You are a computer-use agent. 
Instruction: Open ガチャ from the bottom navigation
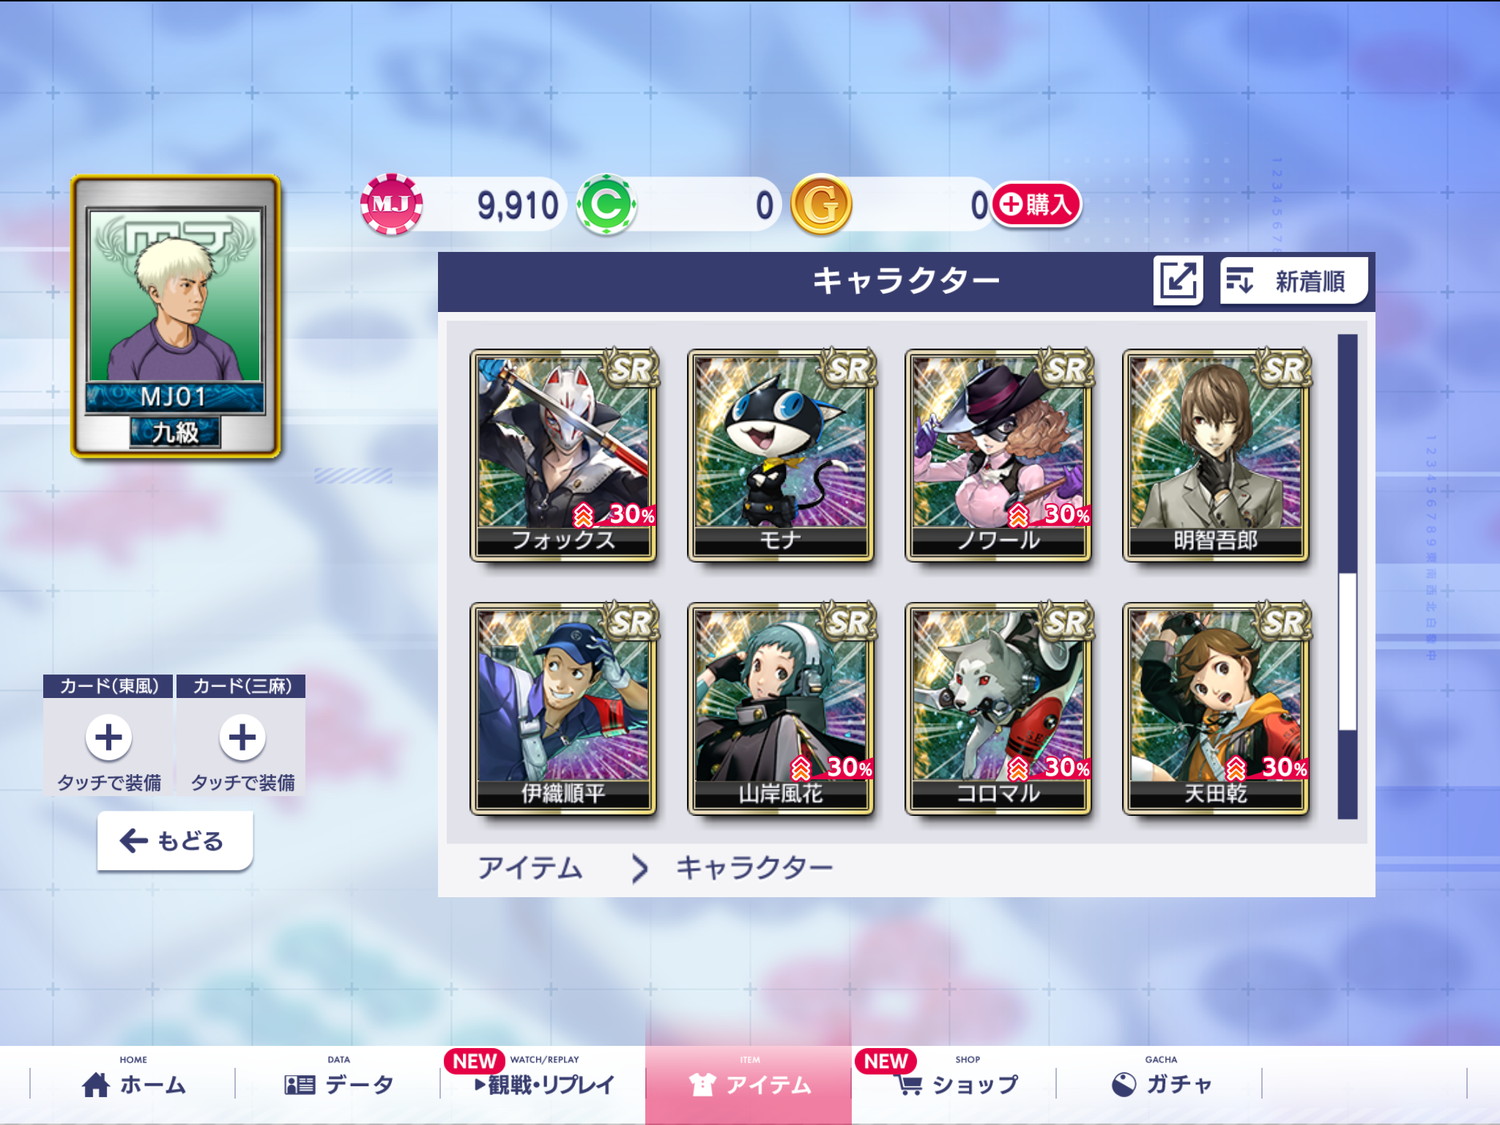(1160, 1084)
